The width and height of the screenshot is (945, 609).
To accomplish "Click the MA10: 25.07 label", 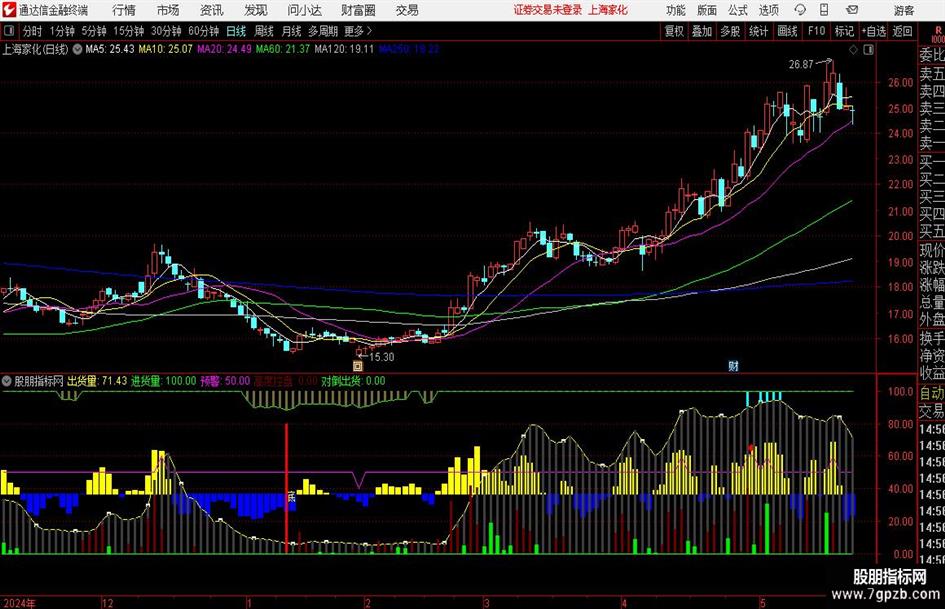I will [x=166, y=49].
